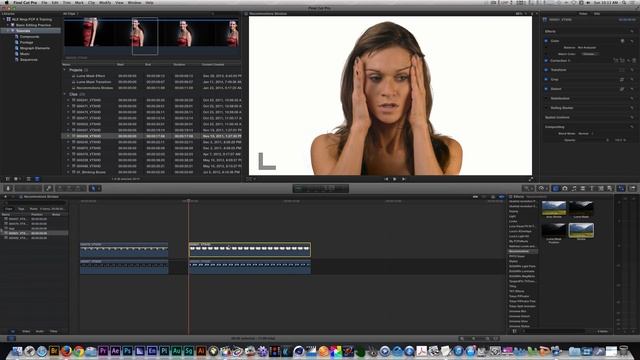Toggle skimming in timeline header
Image resolution: width=640 pixels, height=360 pixels.
click(476, 197)
